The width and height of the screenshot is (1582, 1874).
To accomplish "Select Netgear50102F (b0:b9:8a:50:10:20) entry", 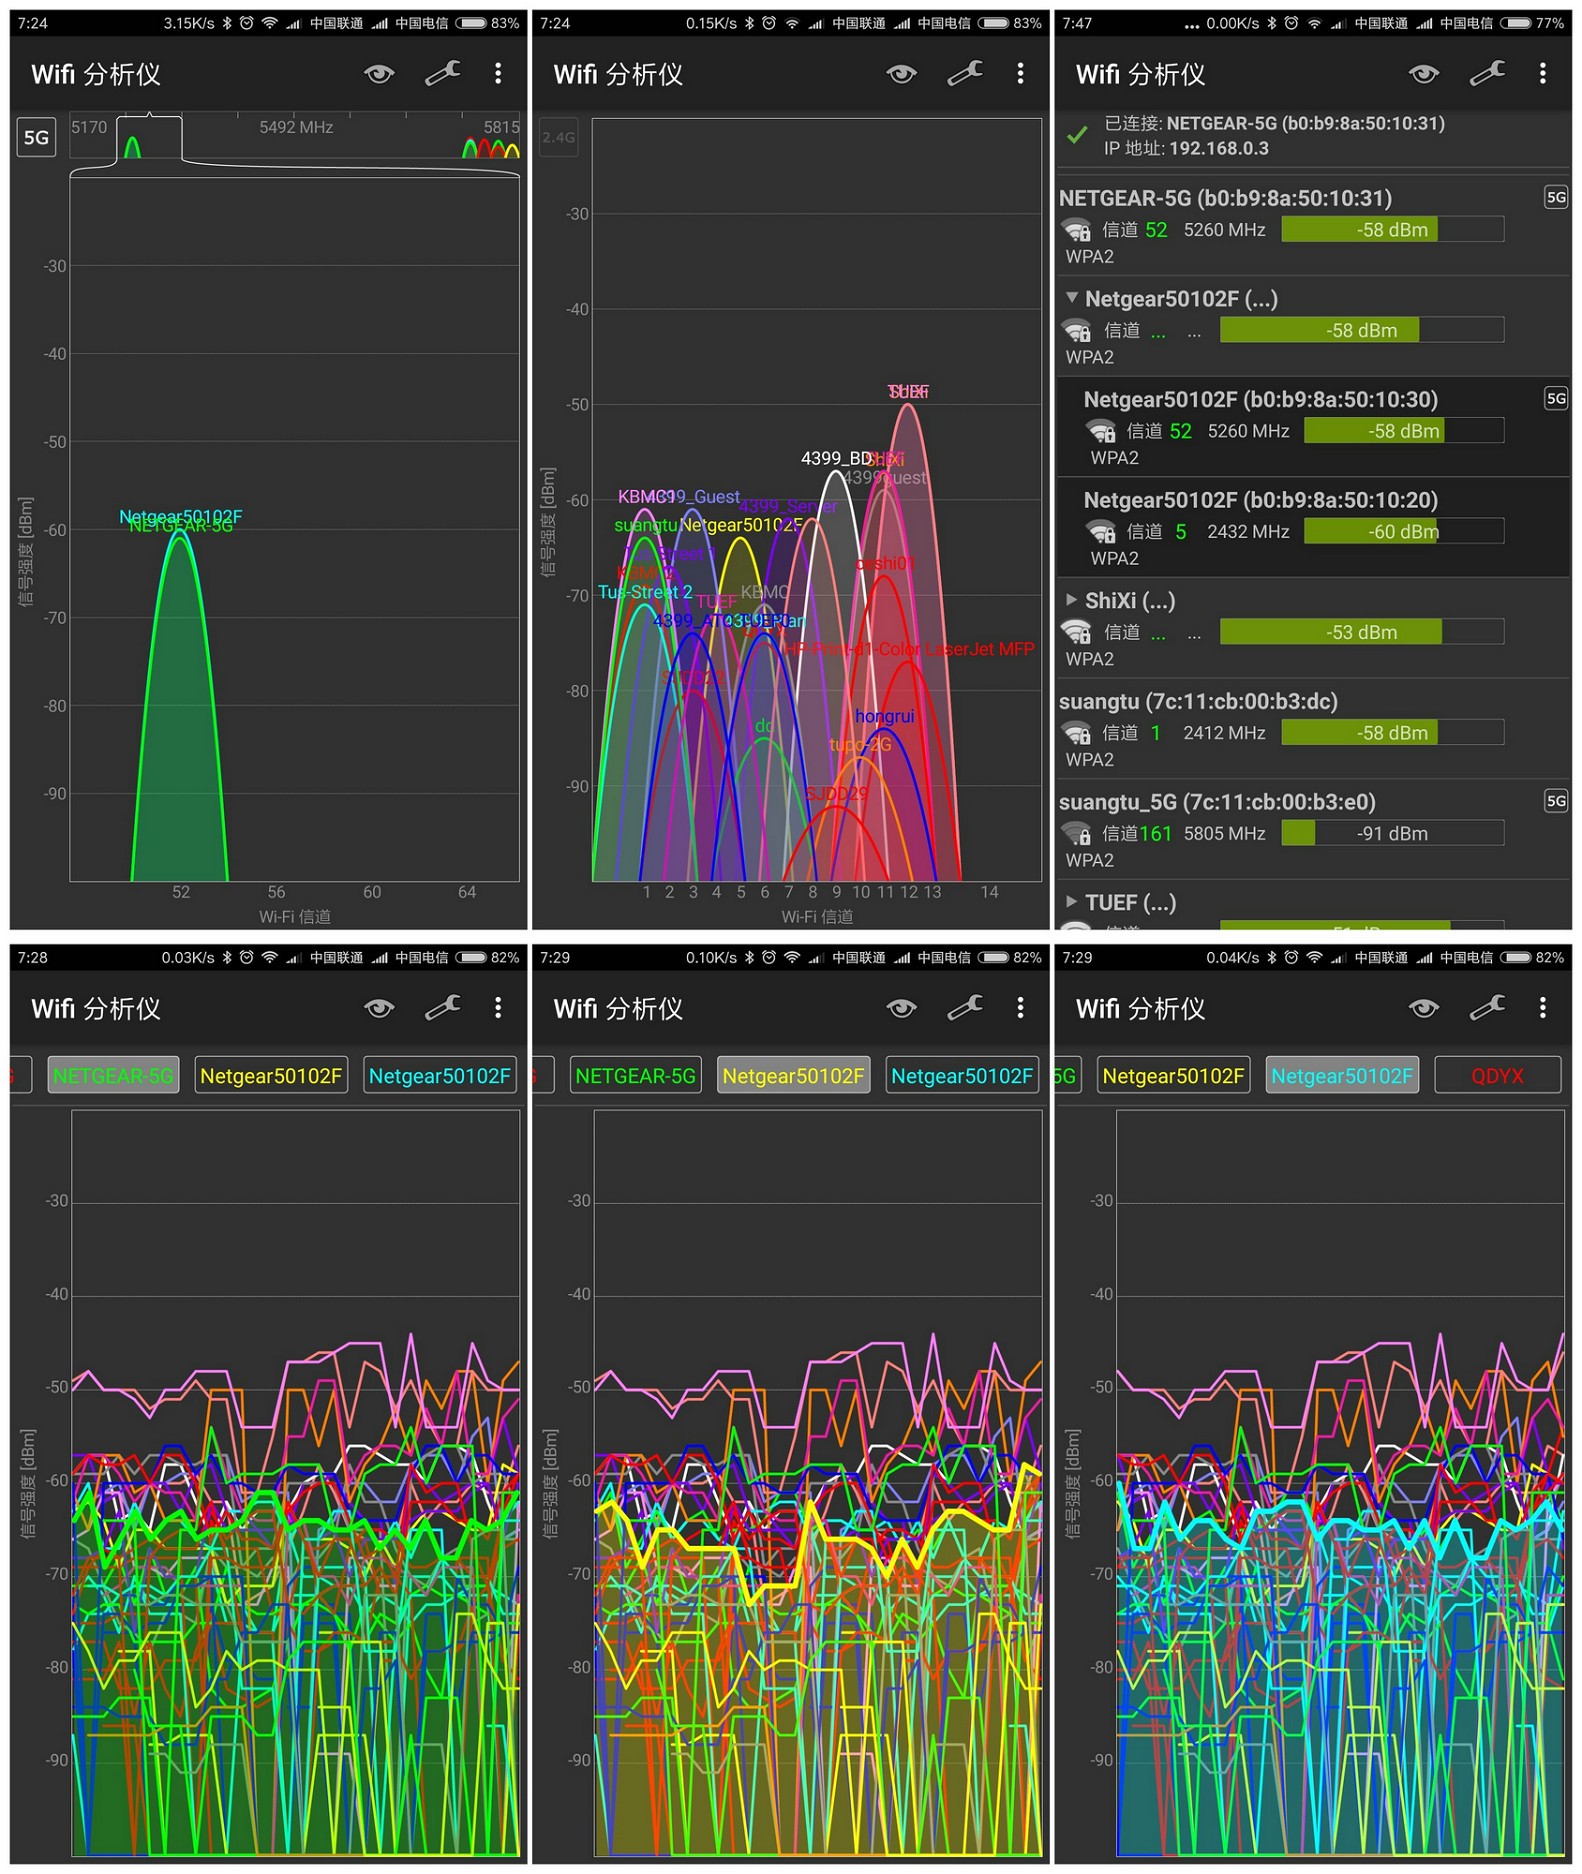I will [1312, 526].
